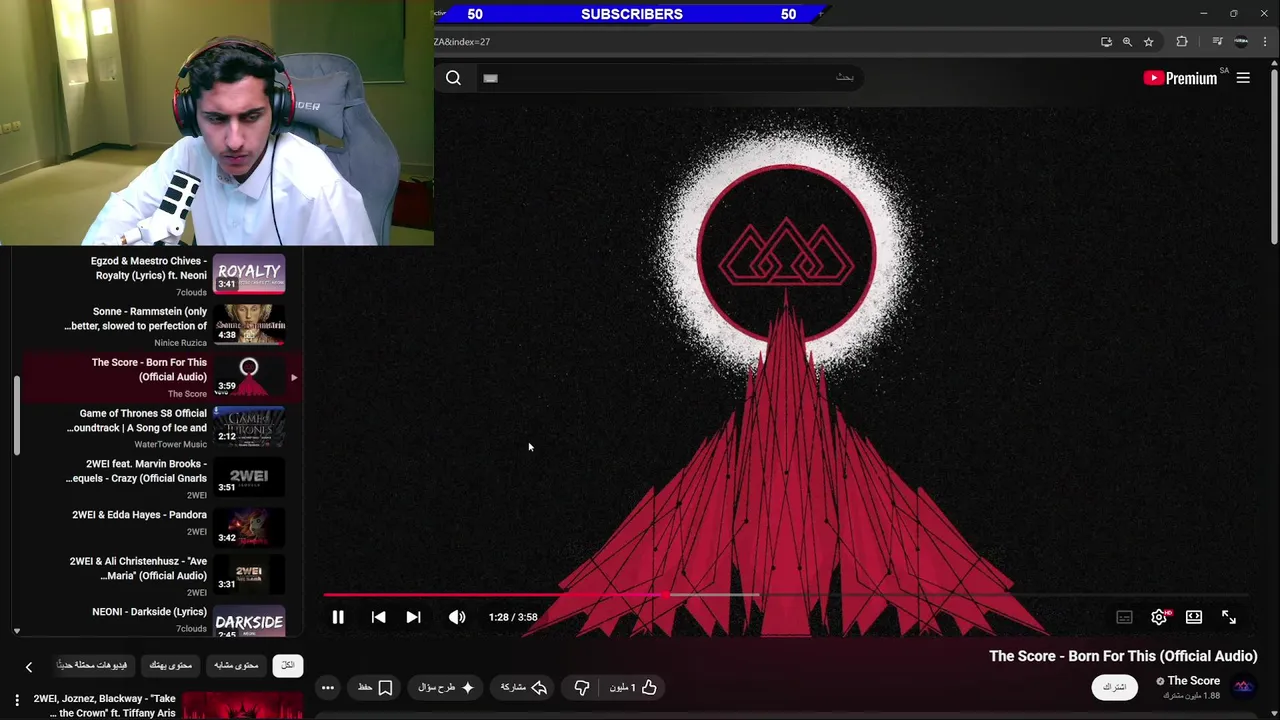Open the player settings gear
1280x720 pixels.
[x=1159, y=617]
